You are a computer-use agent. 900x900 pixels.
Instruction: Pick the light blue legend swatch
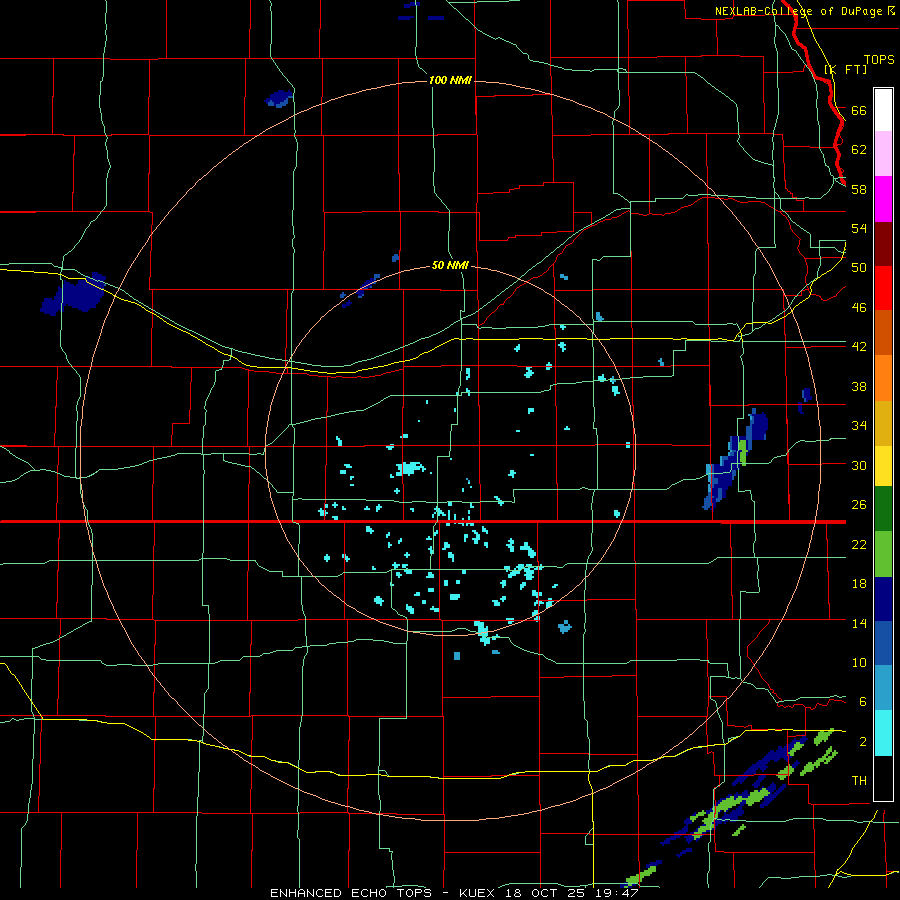tap(883, 688)
